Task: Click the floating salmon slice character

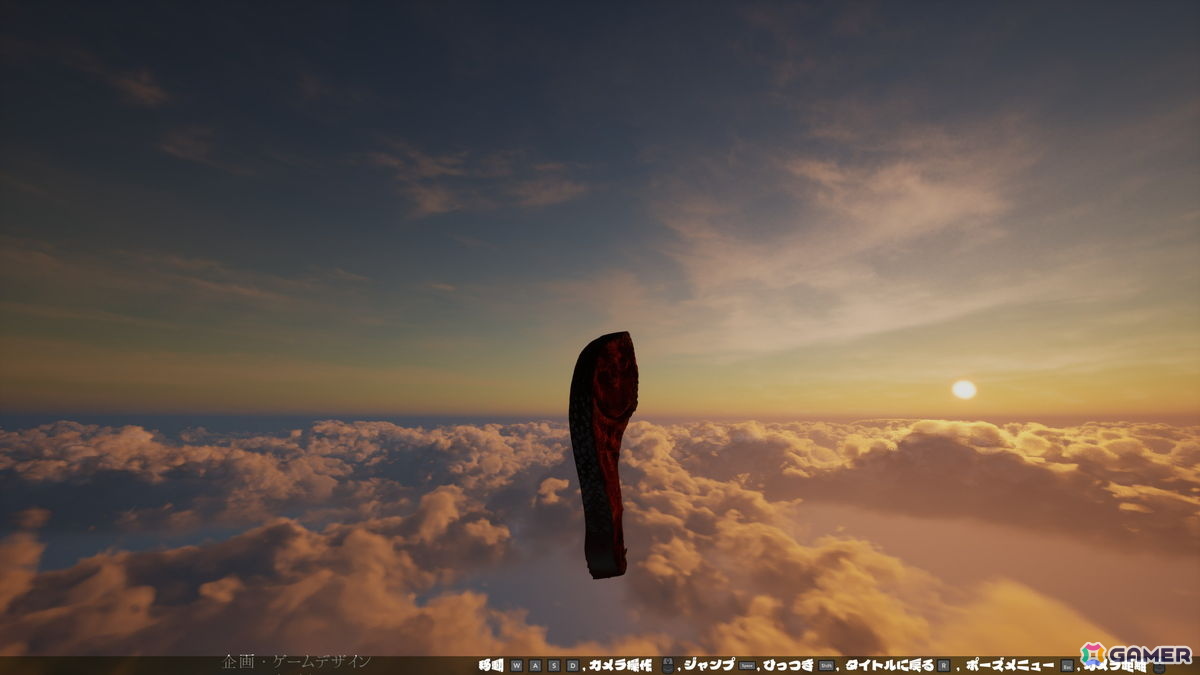Action: coord(603,455)
